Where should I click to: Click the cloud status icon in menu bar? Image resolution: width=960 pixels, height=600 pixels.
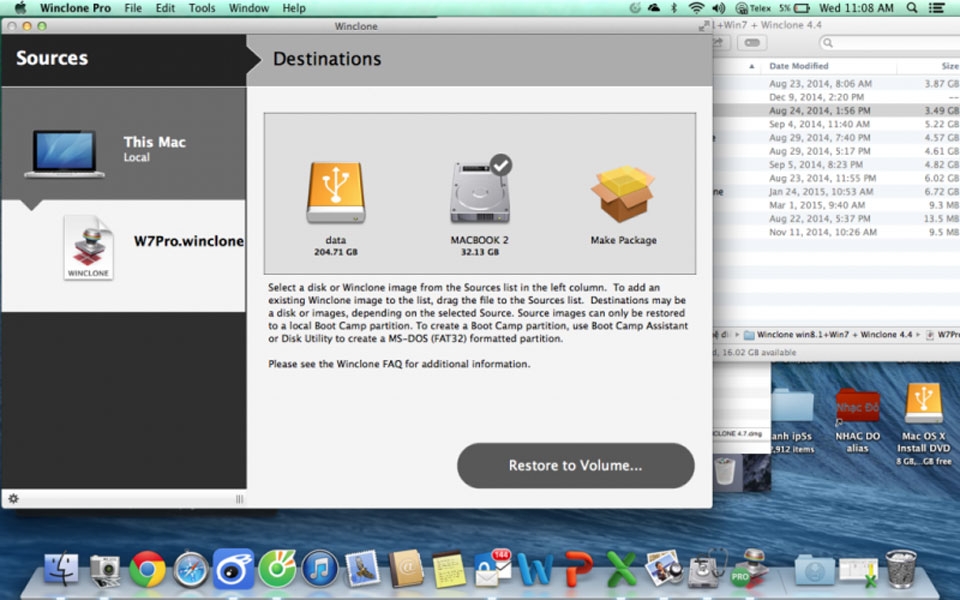[654, 8]
